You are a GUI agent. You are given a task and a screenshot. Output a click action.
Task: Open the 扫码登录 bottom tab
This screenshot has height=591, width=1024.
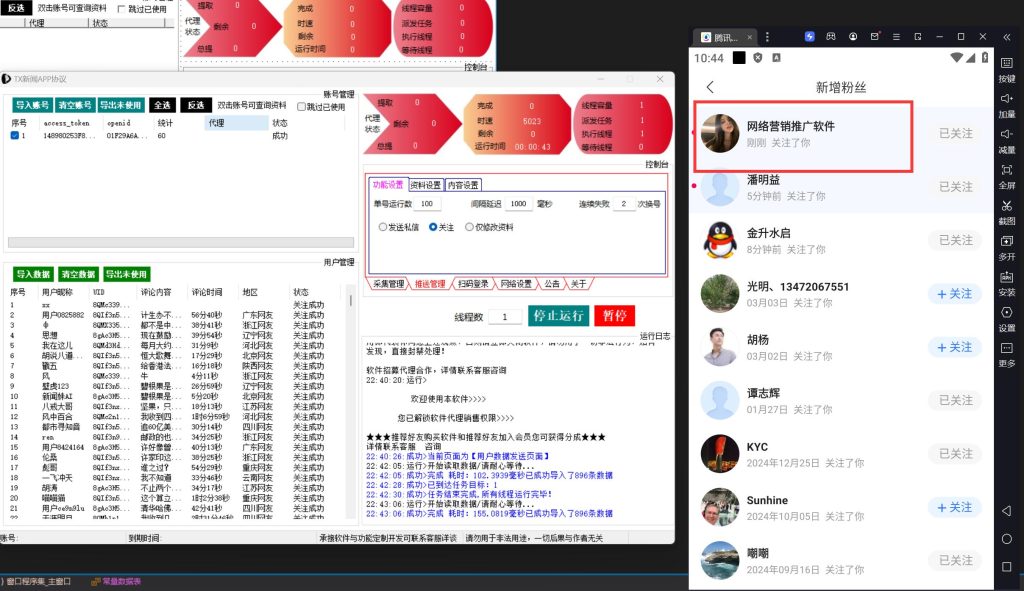[x=474, y=284]
